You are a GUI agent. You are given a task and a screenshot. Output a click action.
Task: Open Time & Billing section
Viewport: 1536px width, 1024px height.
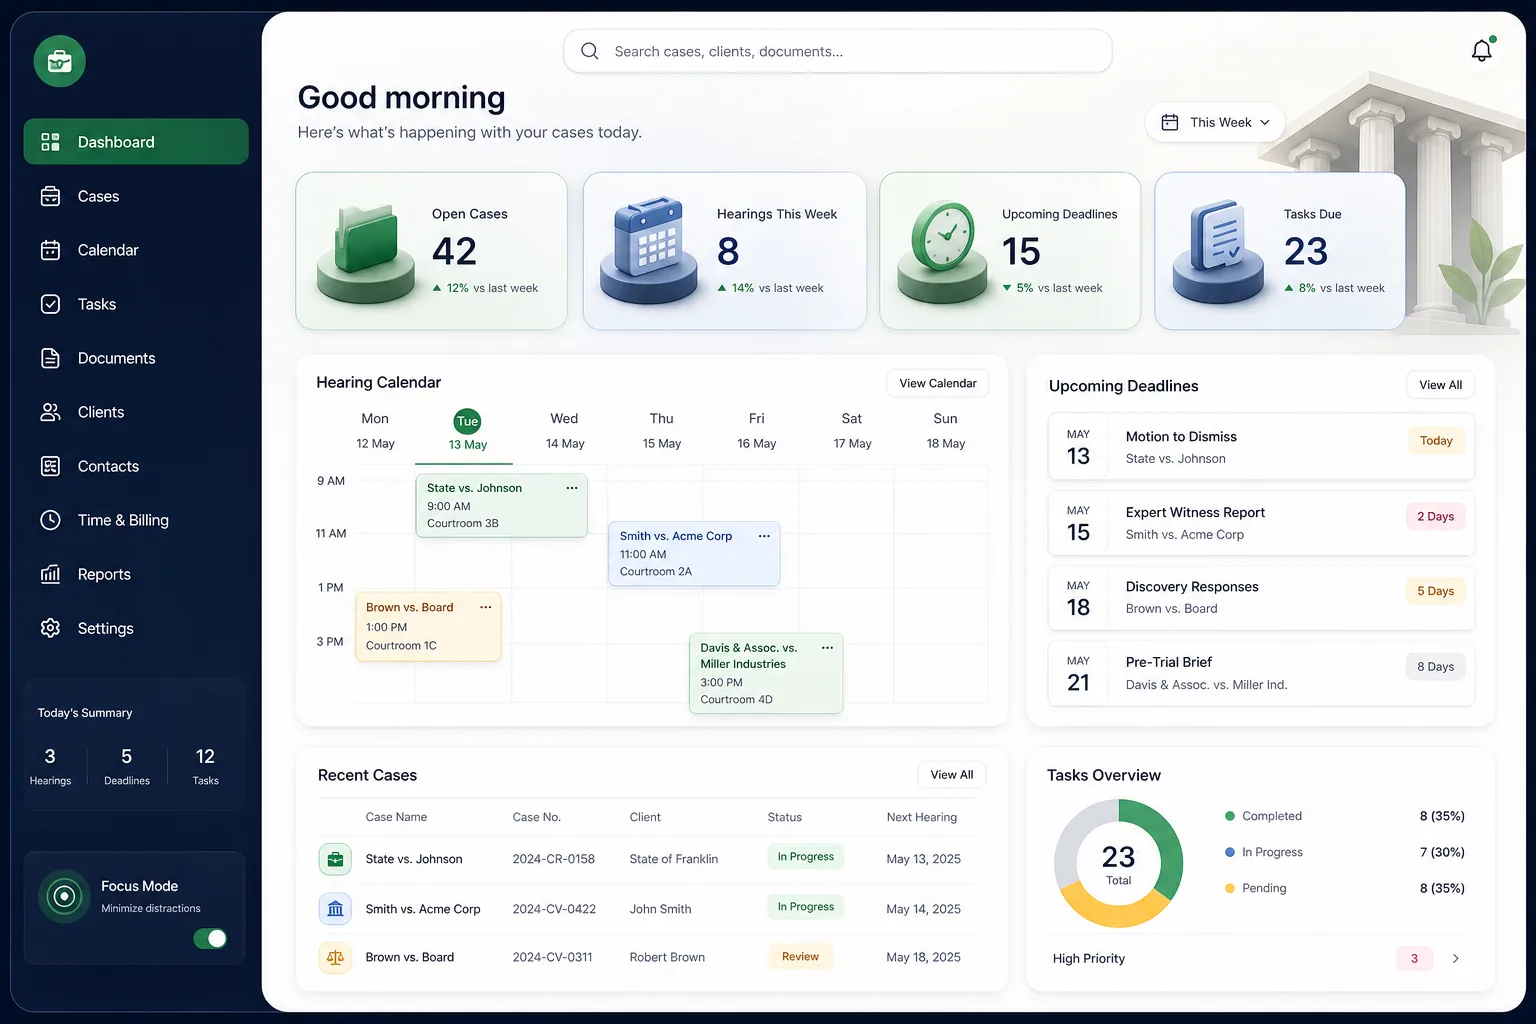(136, 520)
